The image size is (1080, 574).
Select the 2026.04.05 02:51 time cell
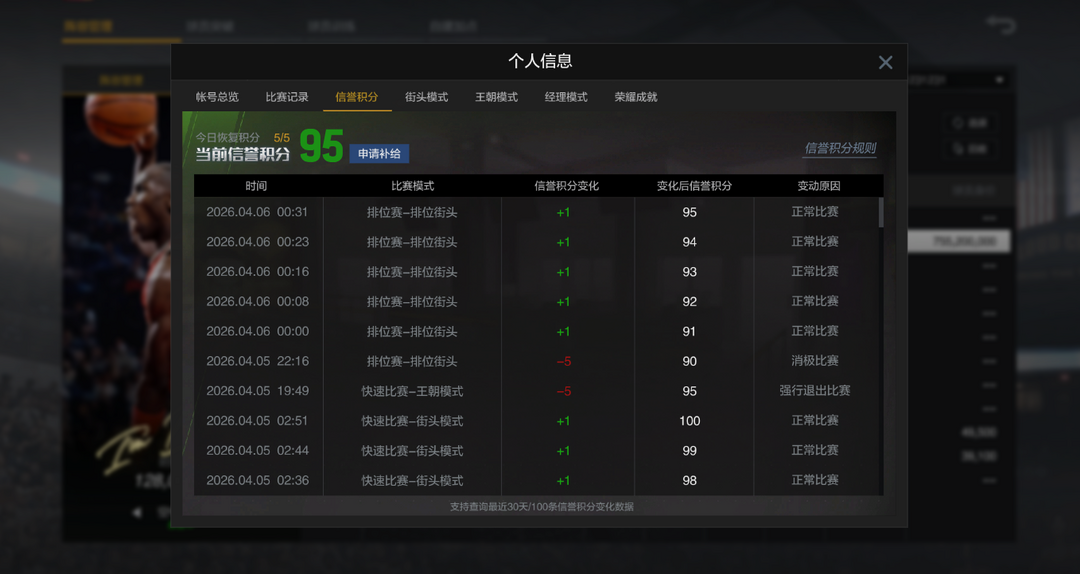[257, 420]
